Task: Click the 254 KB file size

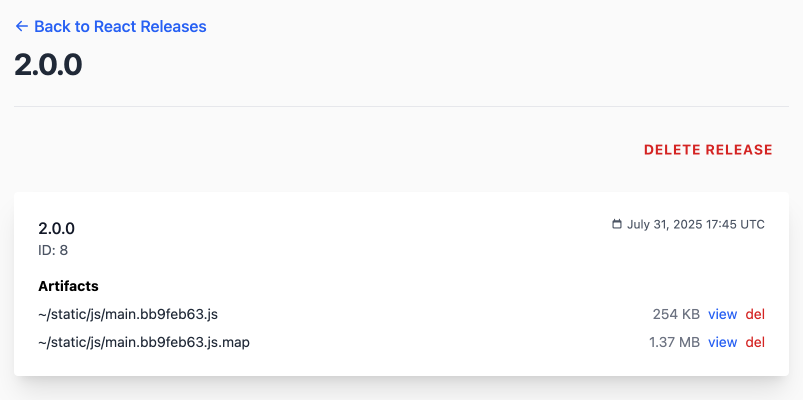Action: (x=676, y=314)
